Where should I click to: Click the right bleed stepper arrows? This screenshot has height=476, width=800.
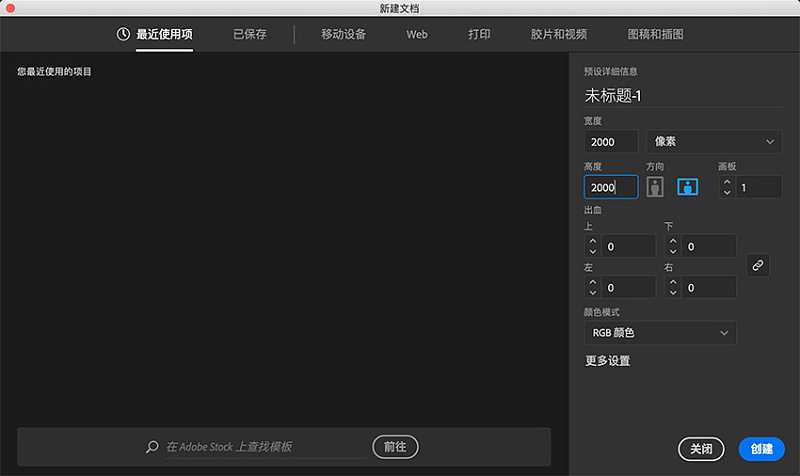click(x=673, y=287)
